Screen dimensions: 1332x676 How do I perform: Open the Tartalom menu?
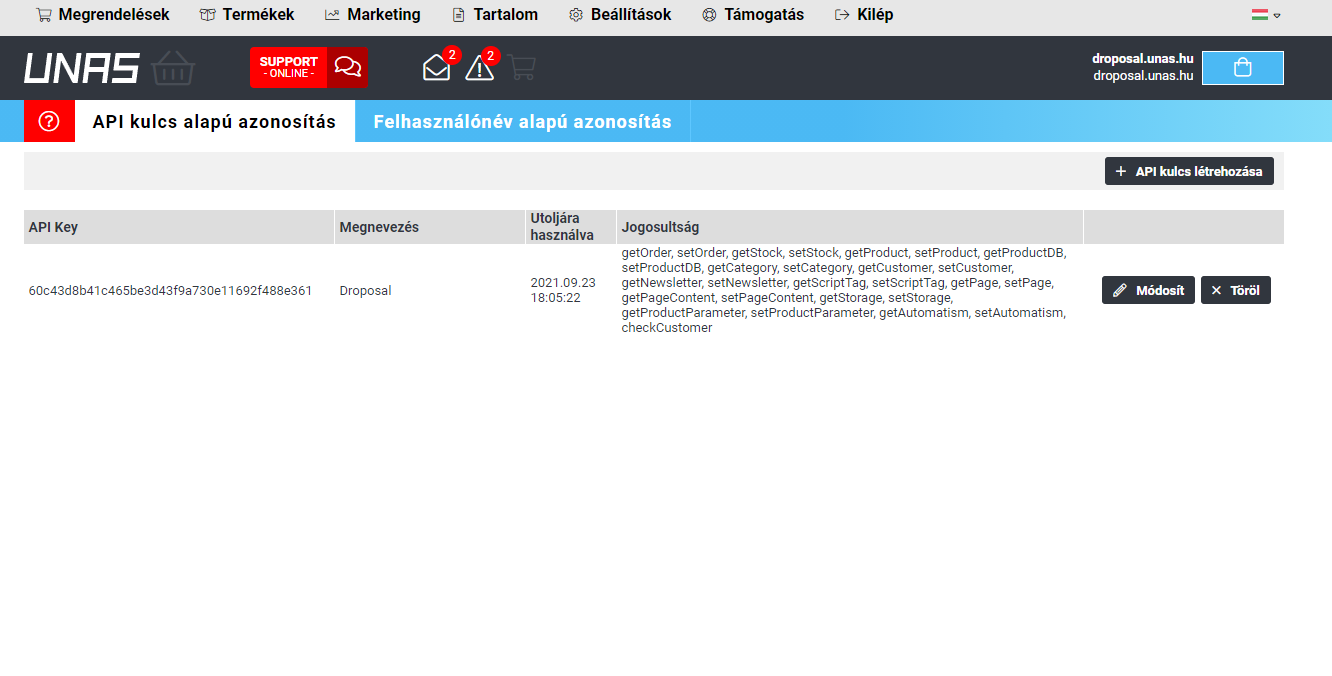pos(495,15)
